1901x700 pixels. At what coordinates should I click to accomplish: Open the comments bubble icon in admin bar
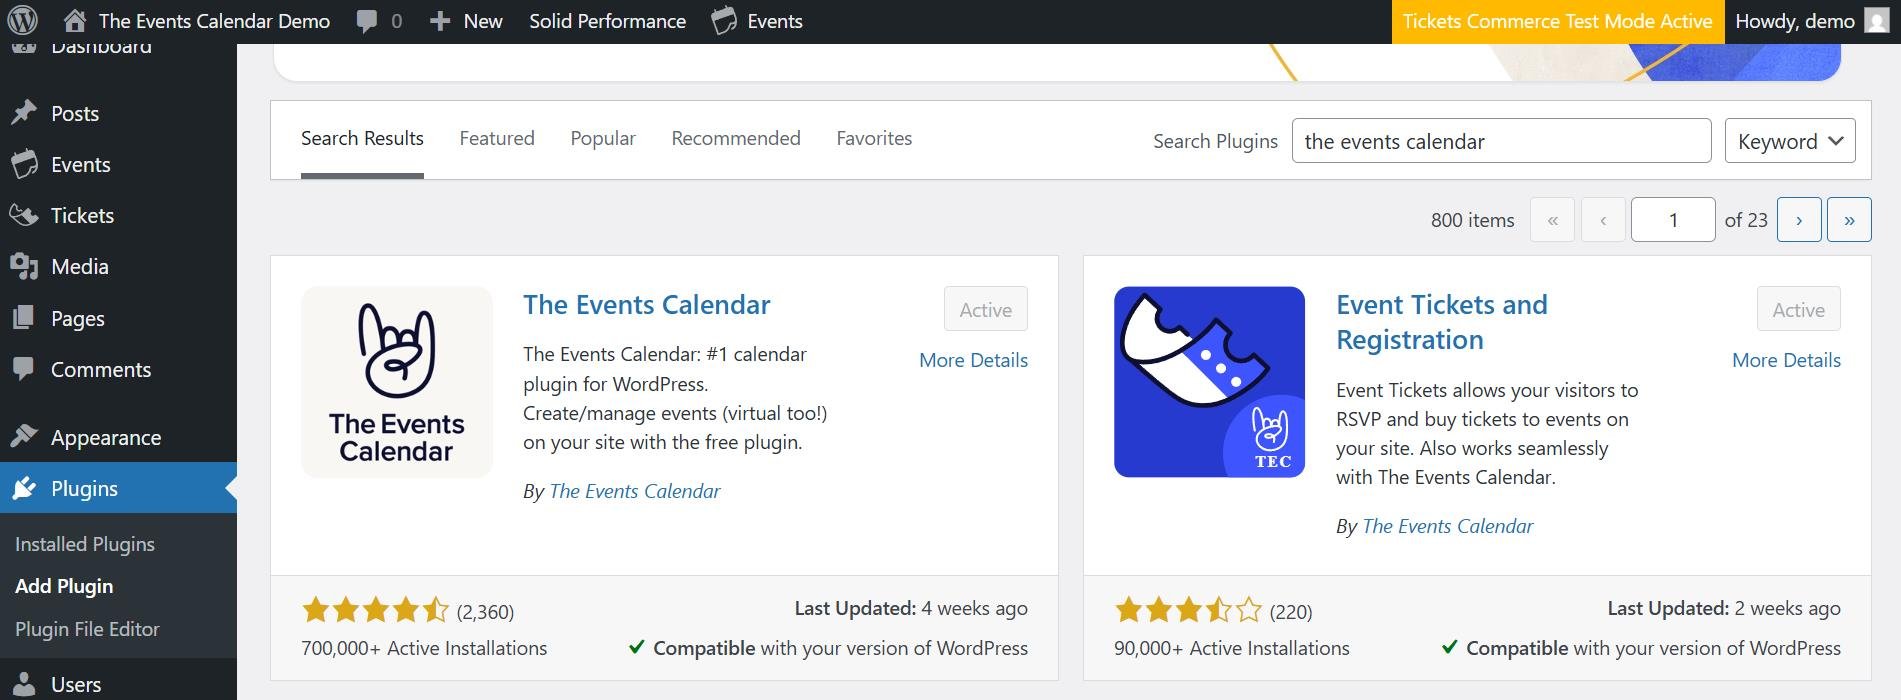pyautogui.click(x=367, y=21)
